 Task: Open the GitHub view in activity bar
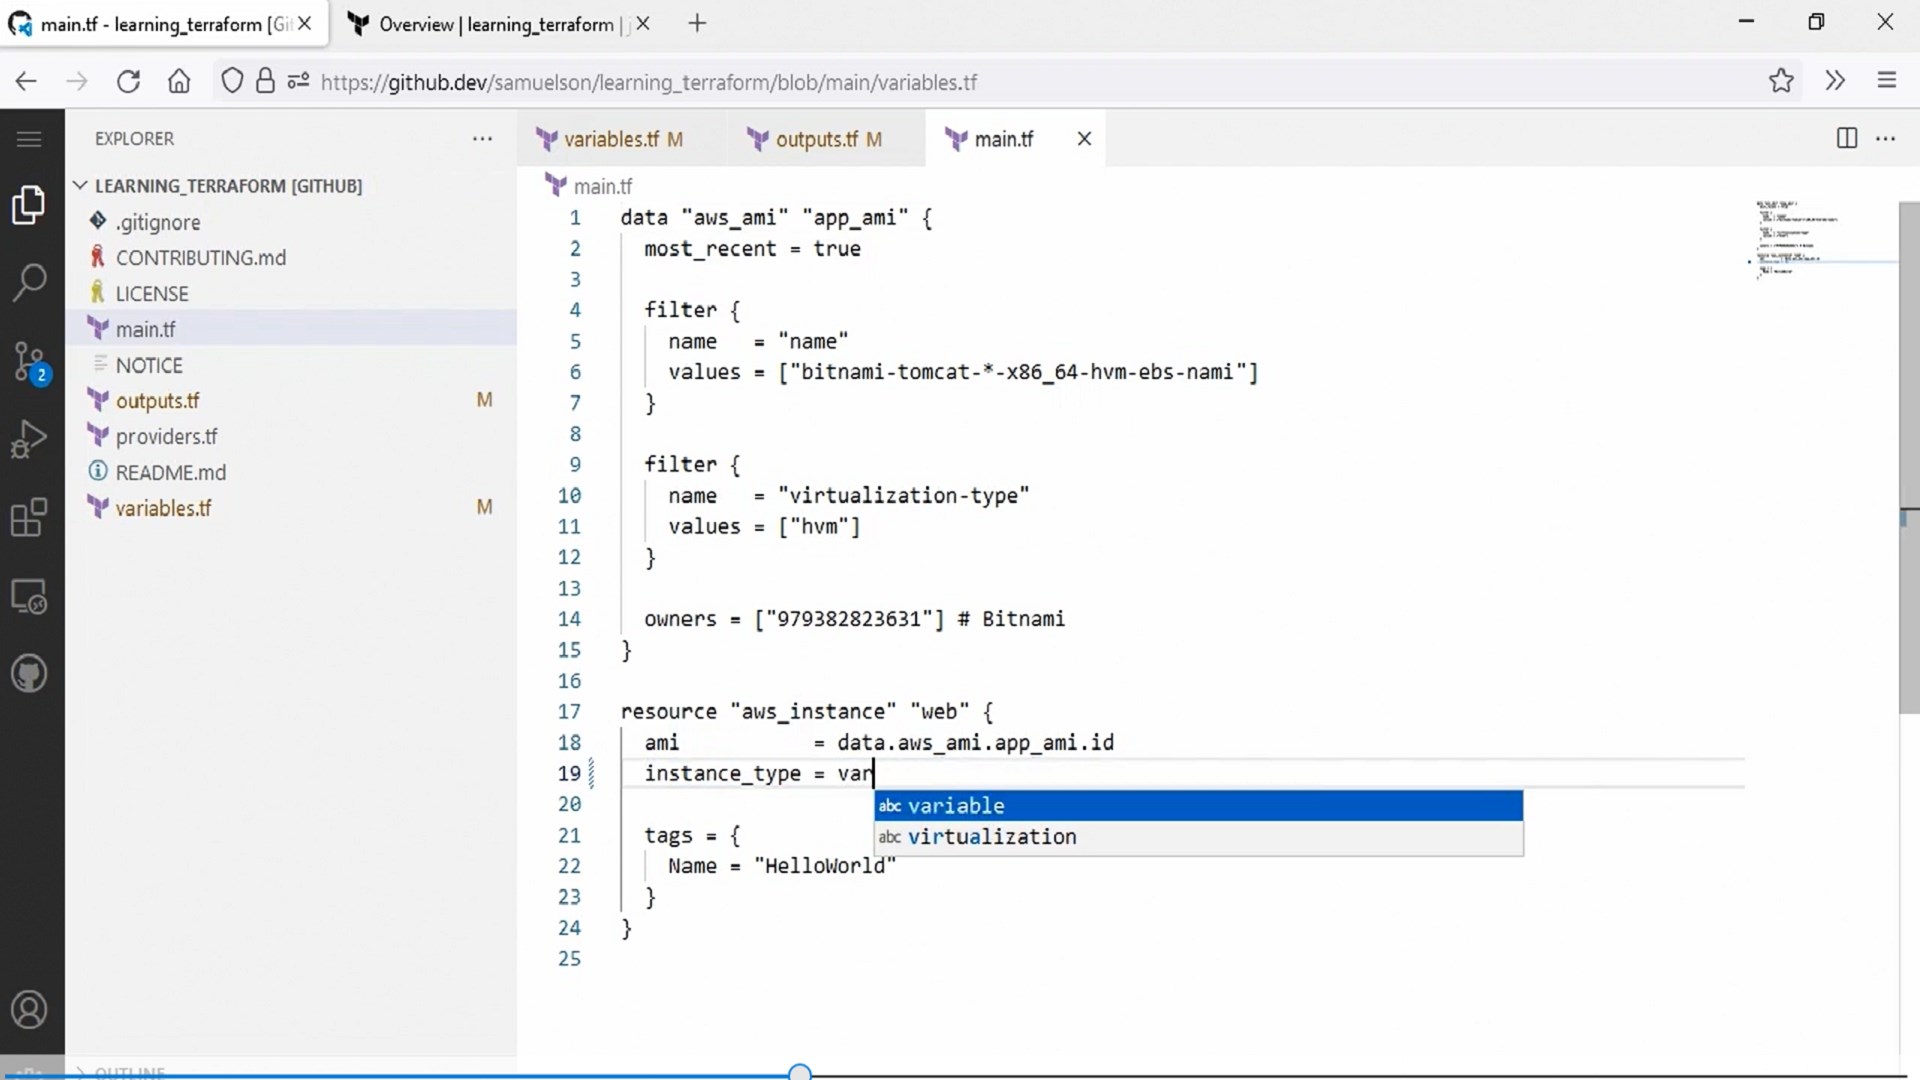29,674
